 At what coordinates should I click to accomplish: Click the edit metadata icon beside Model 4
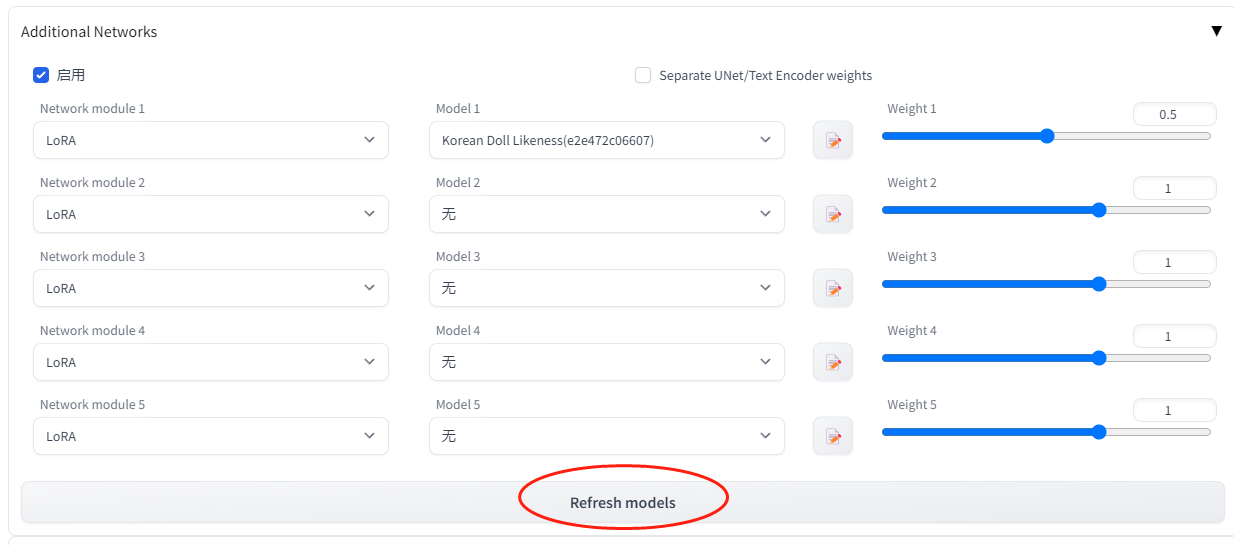click(833, 363)
